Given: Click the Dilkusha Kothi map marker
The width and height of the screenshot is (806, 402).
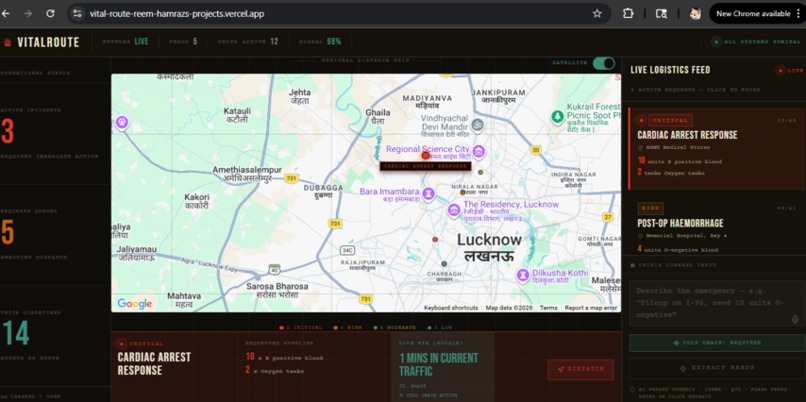Looking at the screenshot, I should (523, 275).
